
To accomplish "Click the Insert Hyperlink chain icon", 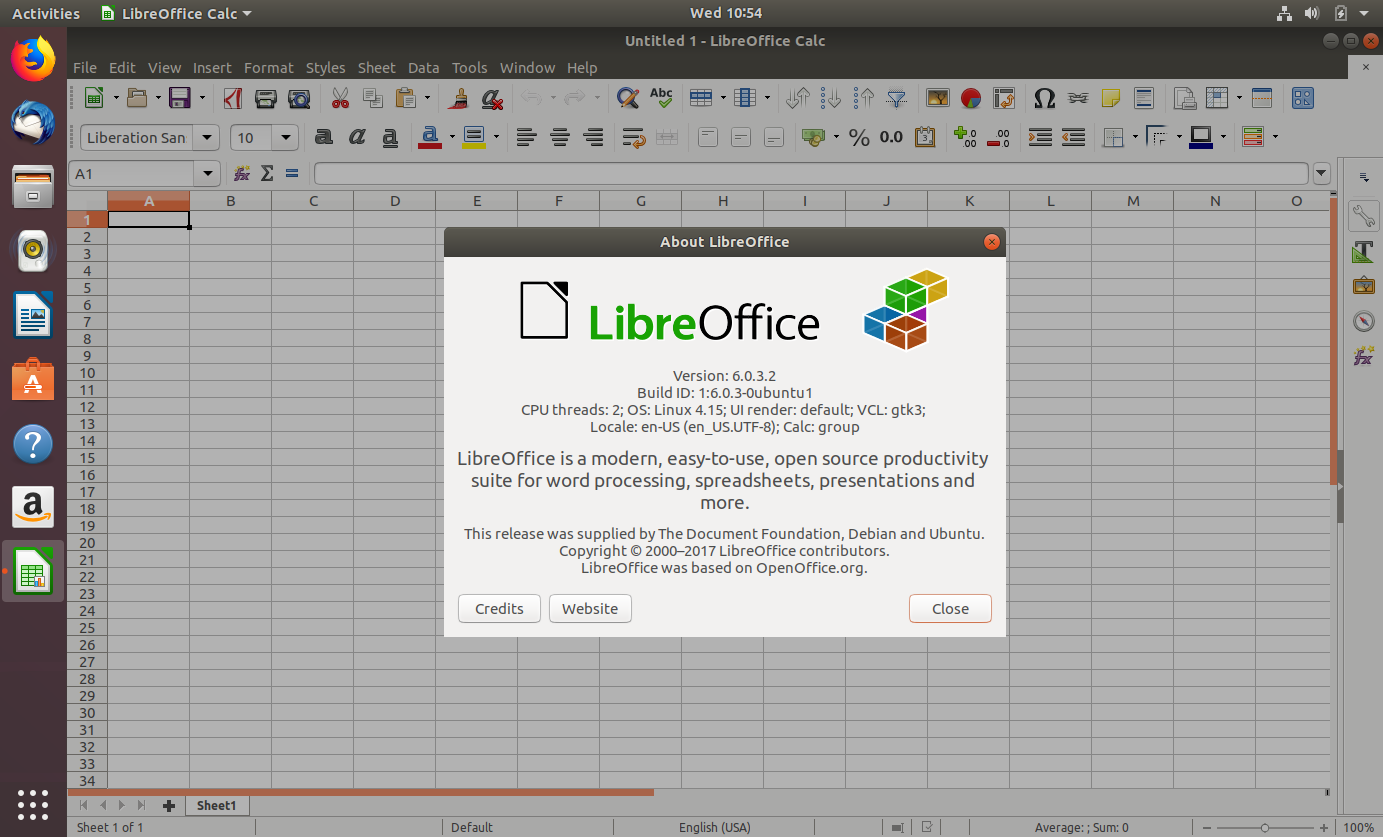I will 1077,98.
